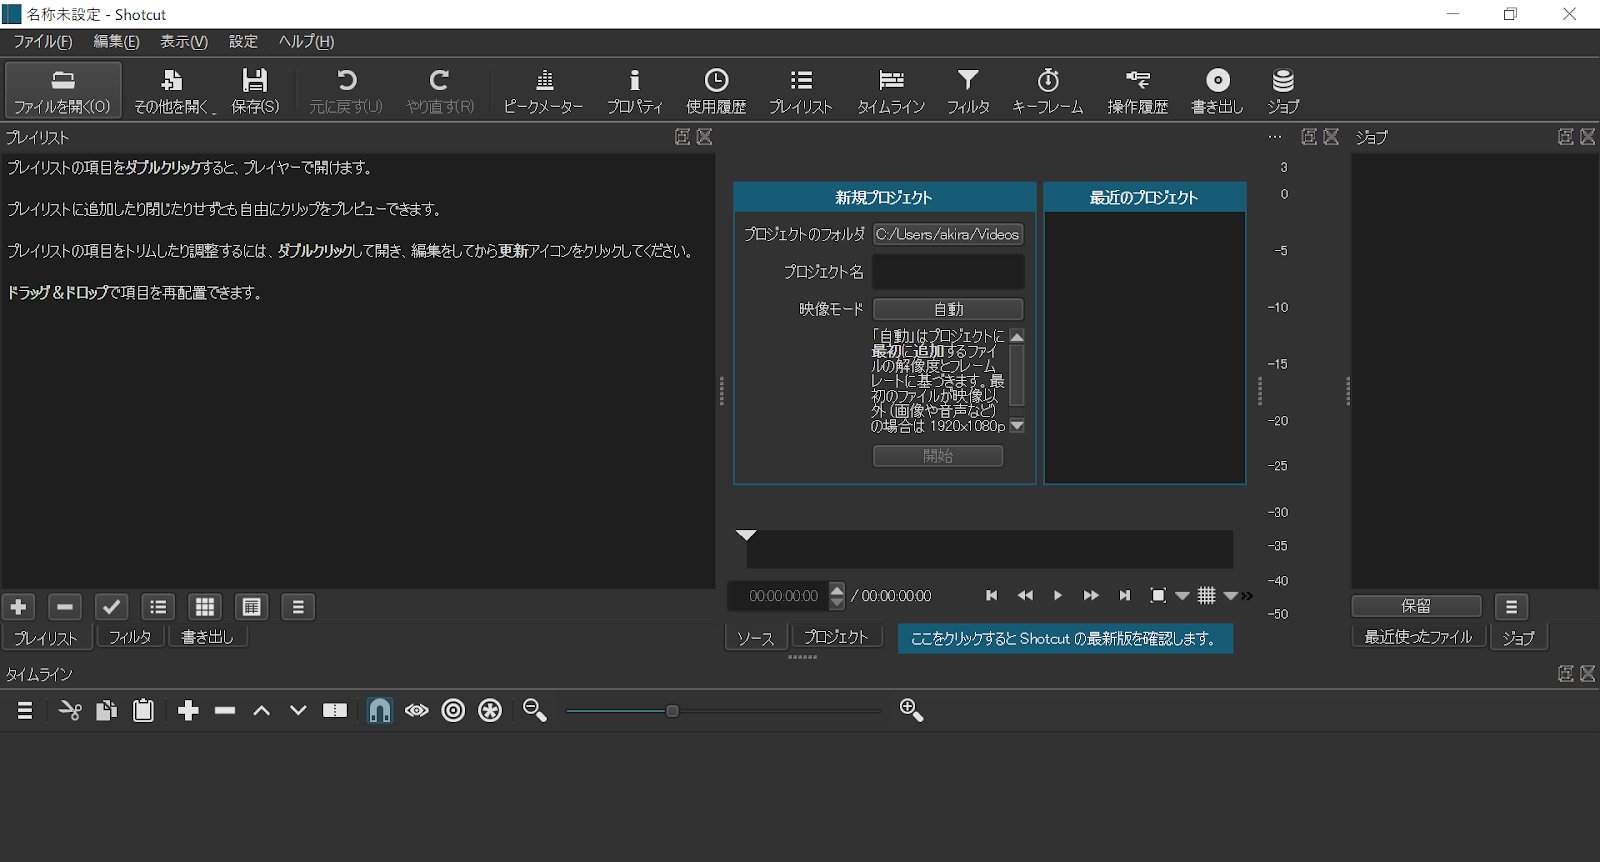Image resolution: width=1600 pixels, height=862 pixels.
Task: Toggle scrub while dragging eye icon
Action: pyautogui.click(x=417, y=711)
